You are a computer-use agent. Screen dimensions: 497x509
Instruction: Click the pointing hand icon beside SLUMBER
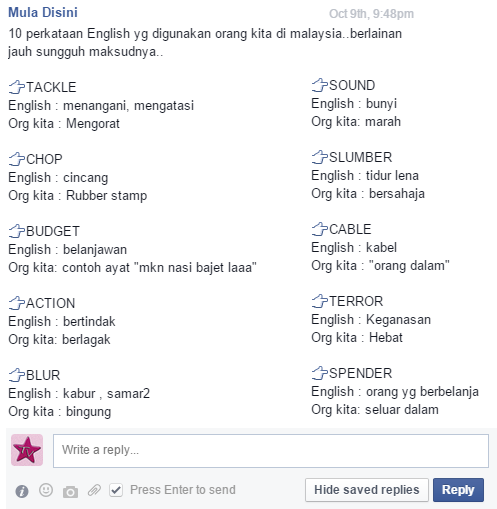tap(320, 157)
